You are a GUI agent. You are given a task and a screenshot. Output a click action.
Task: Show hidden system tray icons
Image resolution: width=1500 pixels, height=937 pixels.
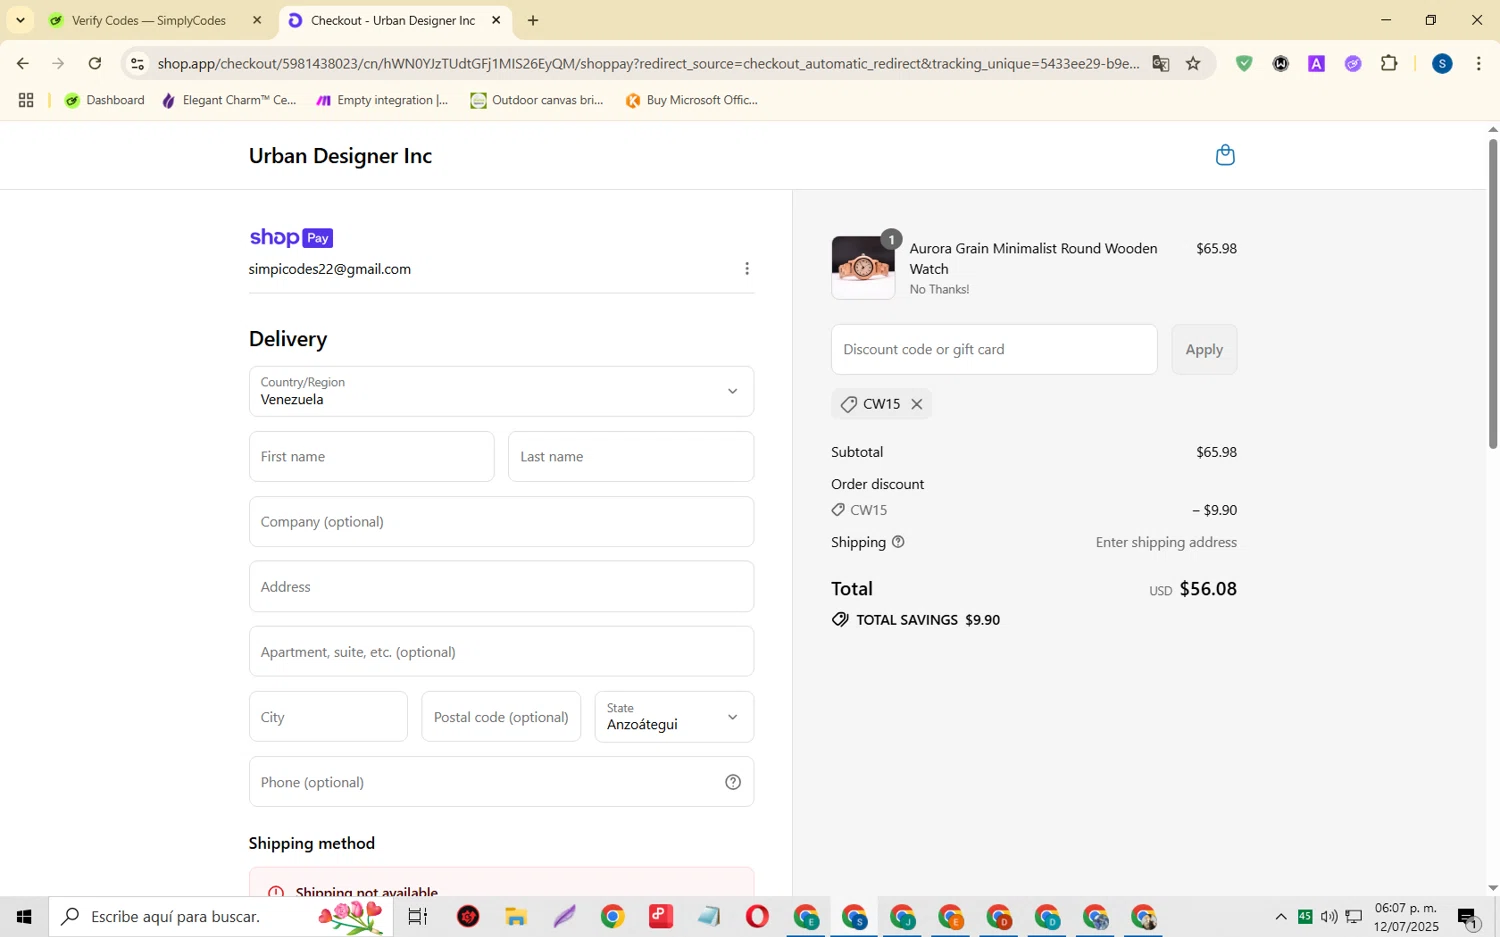(1281, 917)
